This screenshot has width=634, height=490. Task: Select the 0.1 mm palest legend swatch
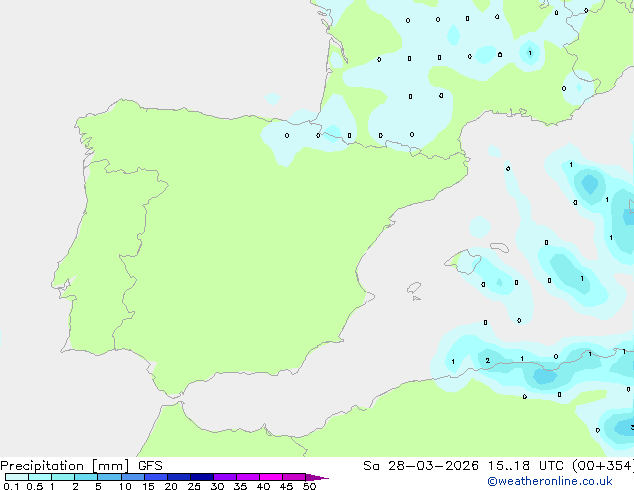(x=17, y=477)
